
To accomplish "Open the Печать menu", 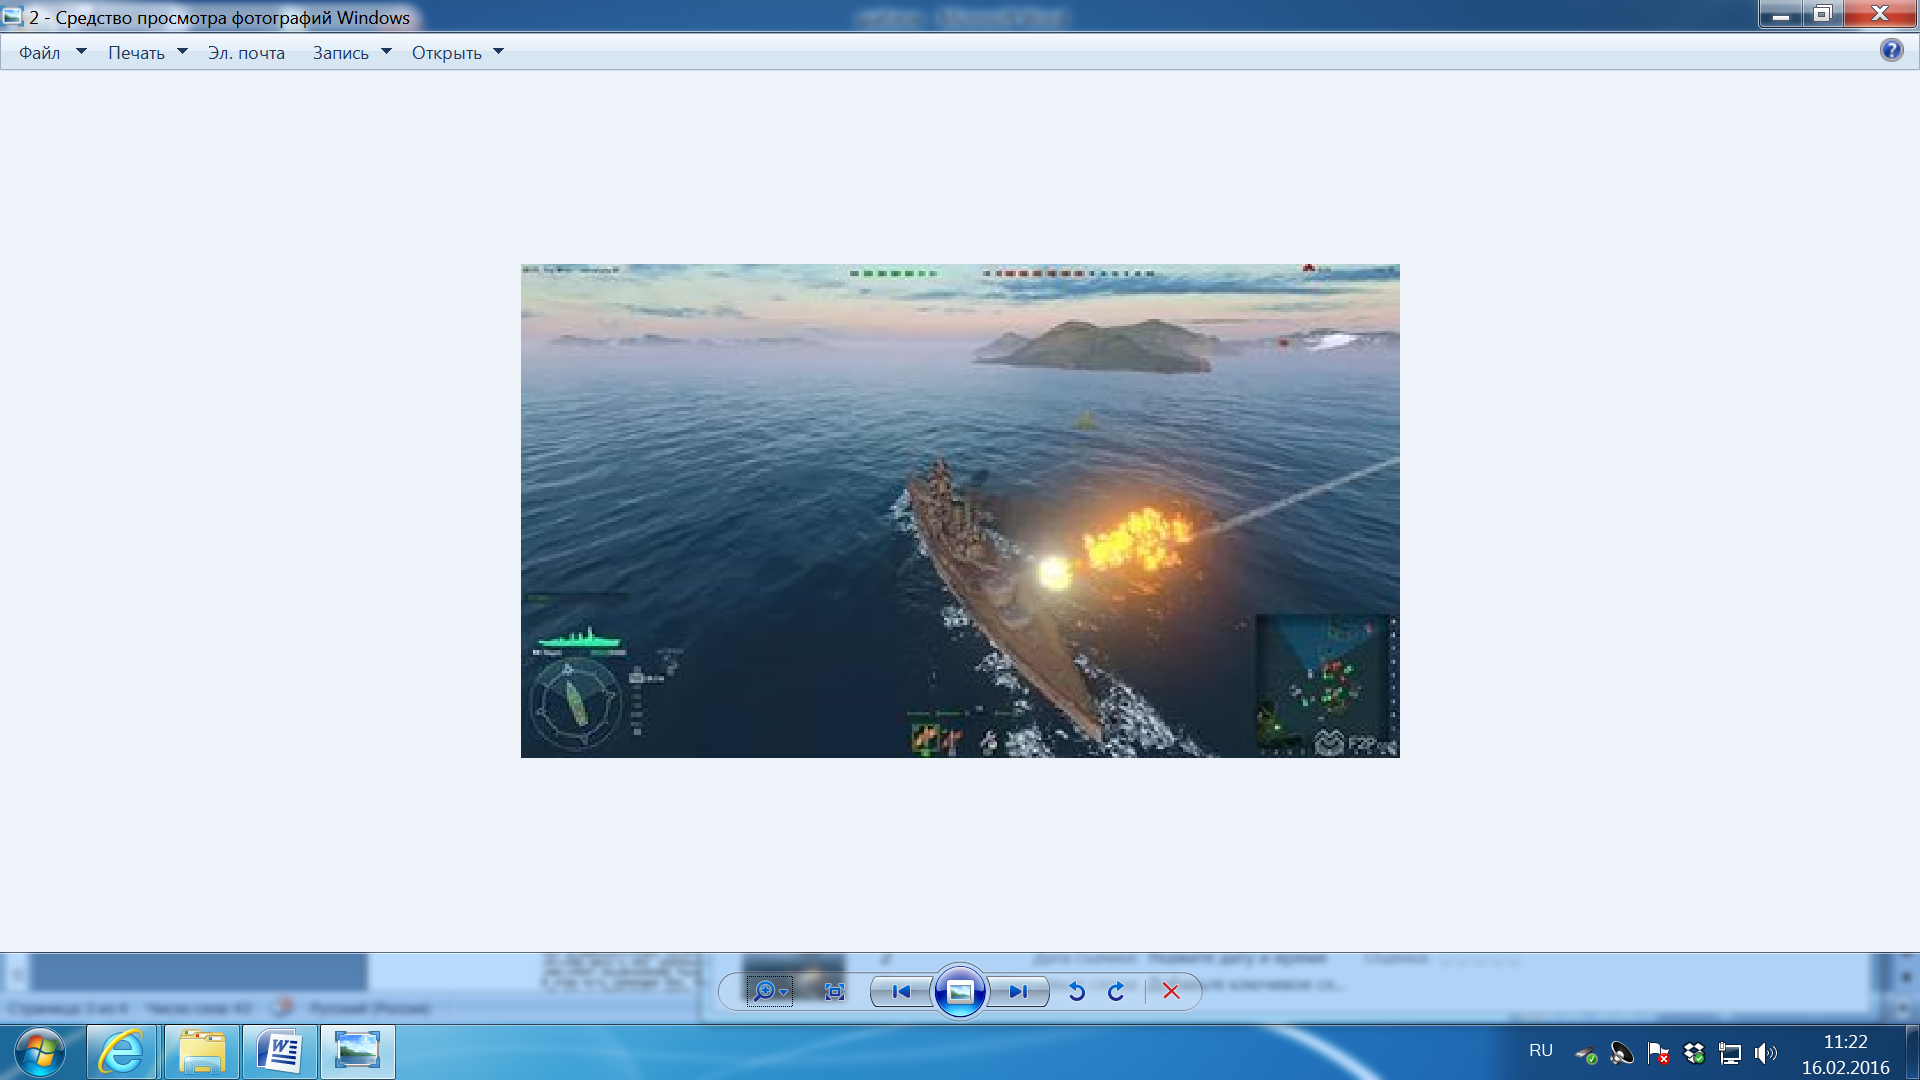I will 136,53.
